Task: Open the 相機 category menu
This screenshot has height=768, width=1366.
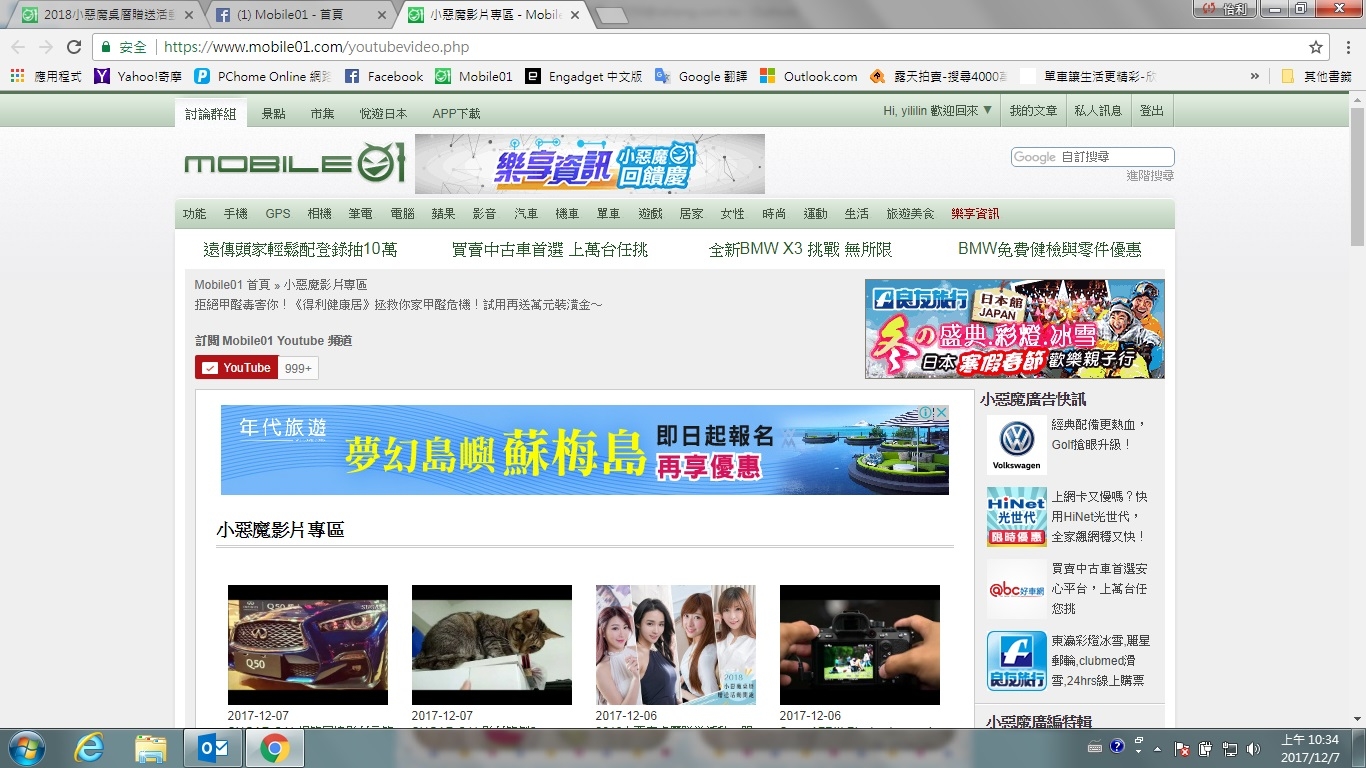Action: point(320,214)
